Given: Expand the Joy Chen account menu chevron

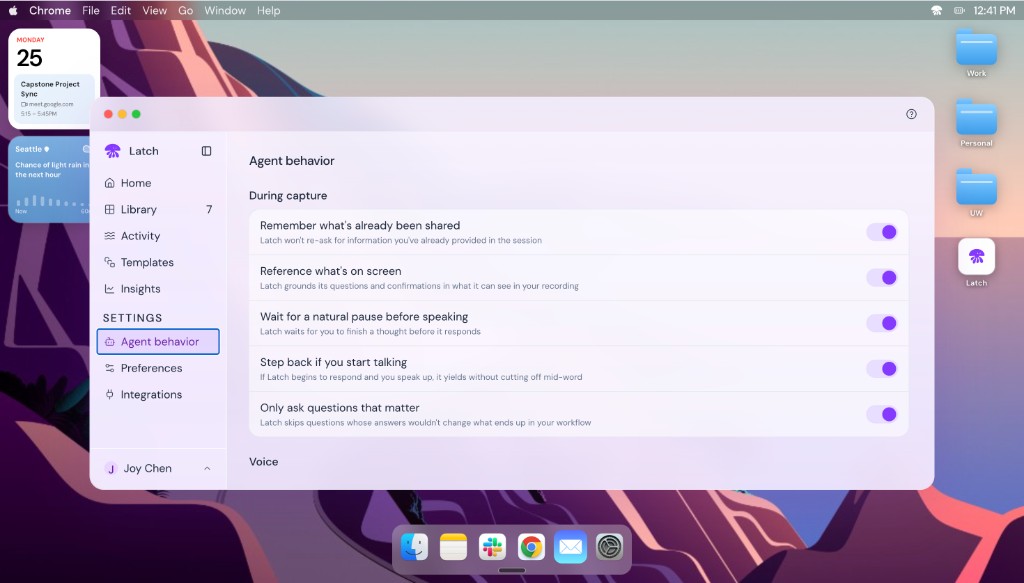Looking at the screenshot, I should coord(207,468).
